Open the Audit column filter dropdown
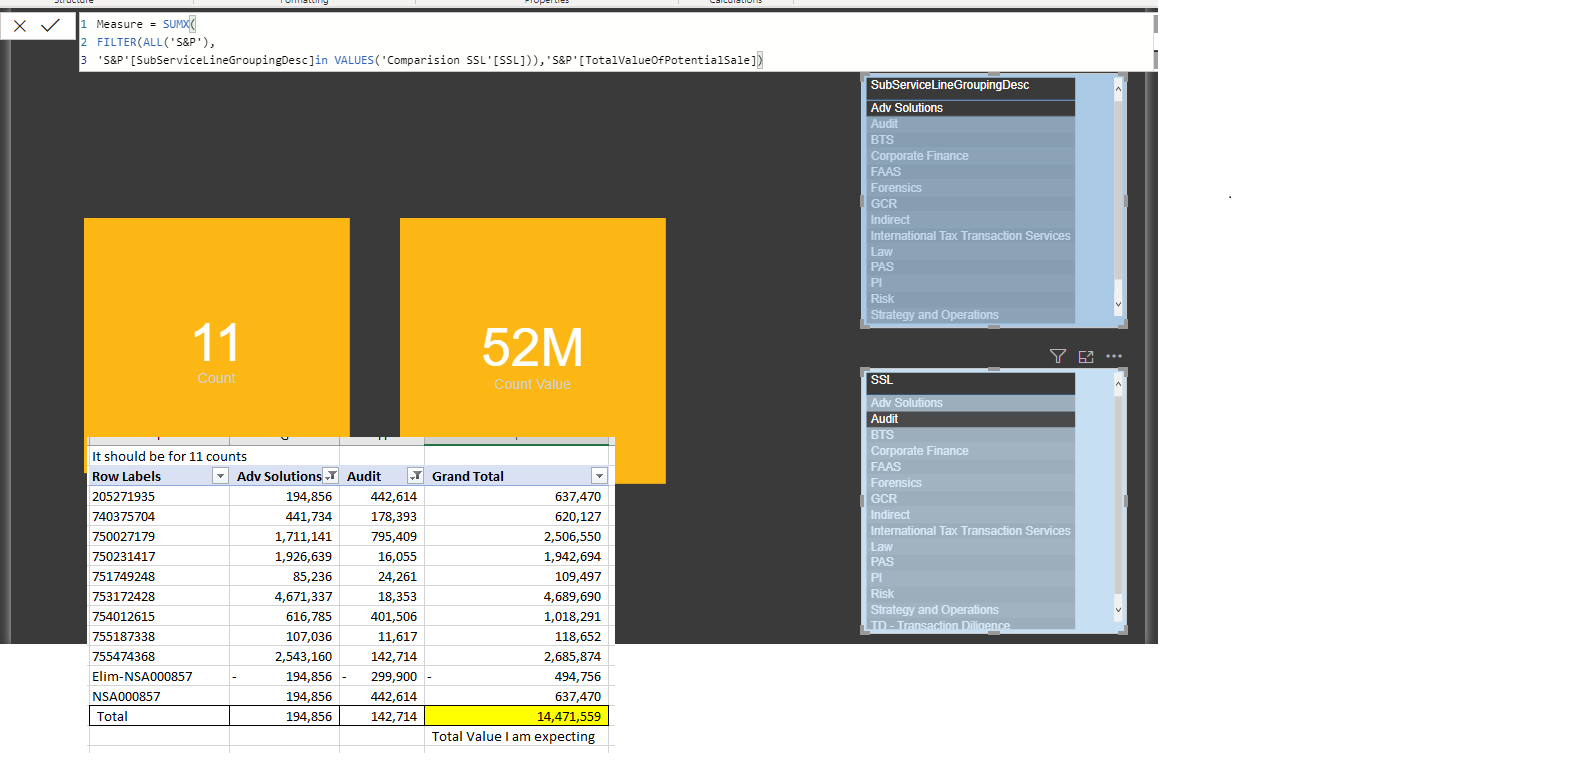The height and width of the screenshot is (762, 1578). [416, 477]
